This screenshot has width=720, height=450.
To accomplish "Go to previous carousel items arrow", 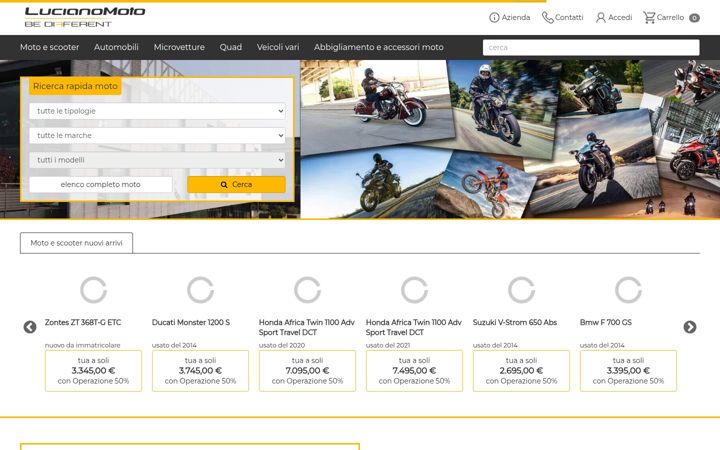I will (30, 327).
